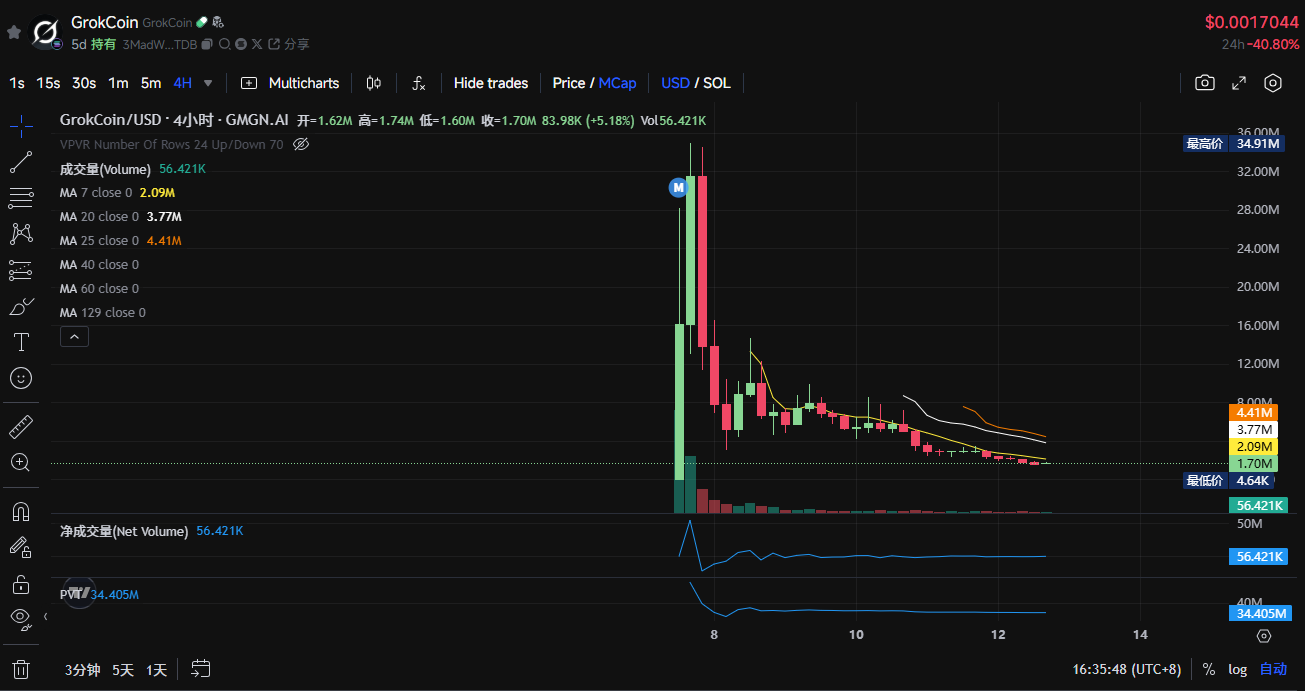Open the green pill pump icon beside GrokCoin
This screenshot has width=1305, height=691.
coord(201,22)
